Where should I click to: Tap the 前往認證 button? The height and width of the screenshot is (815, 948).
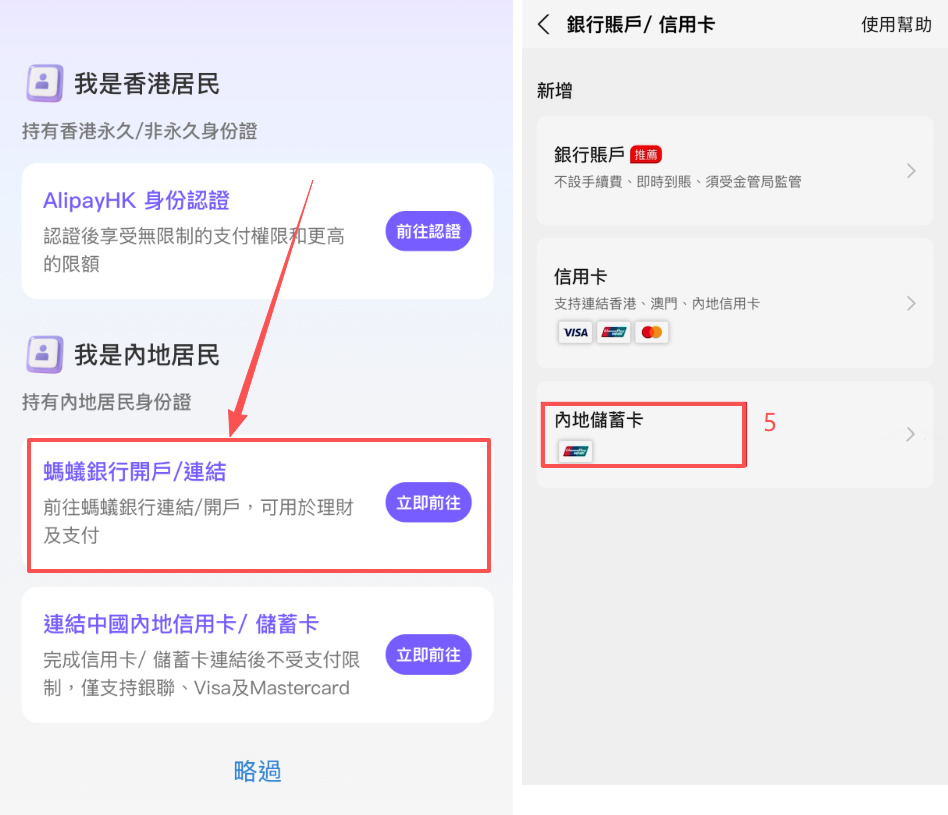pyautogui.click(x=428, y=231)
